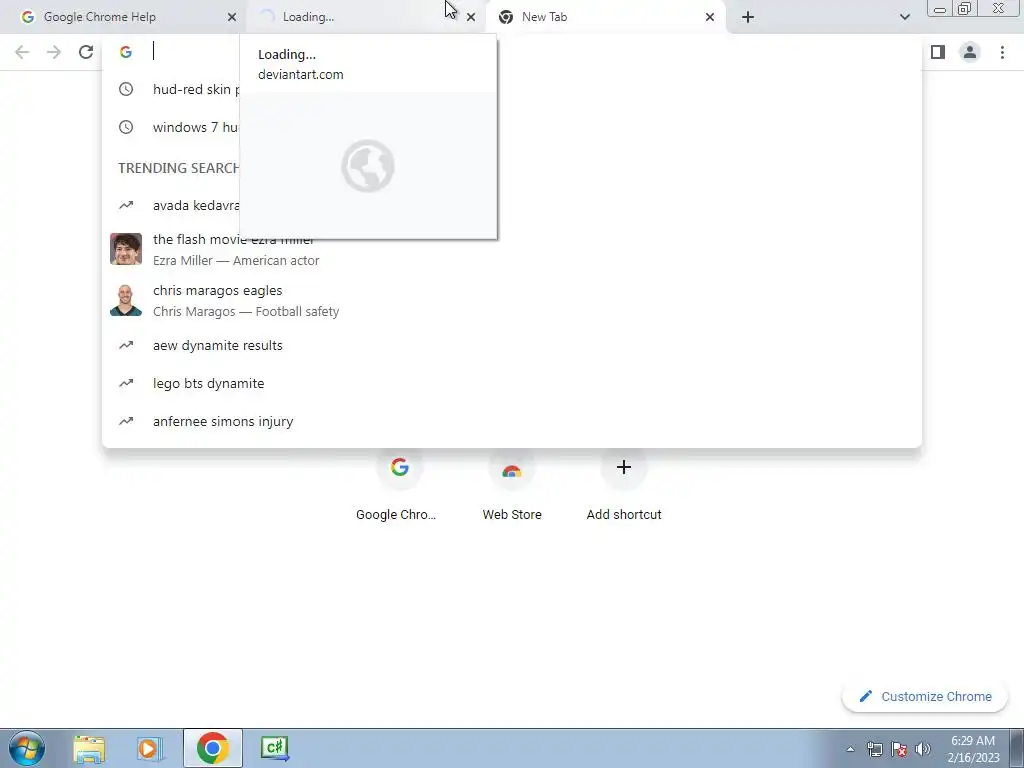Choose 'the flash movie ezra miller' suggestion
Viewport: 1024px width, 768px height.
[511, 249]
